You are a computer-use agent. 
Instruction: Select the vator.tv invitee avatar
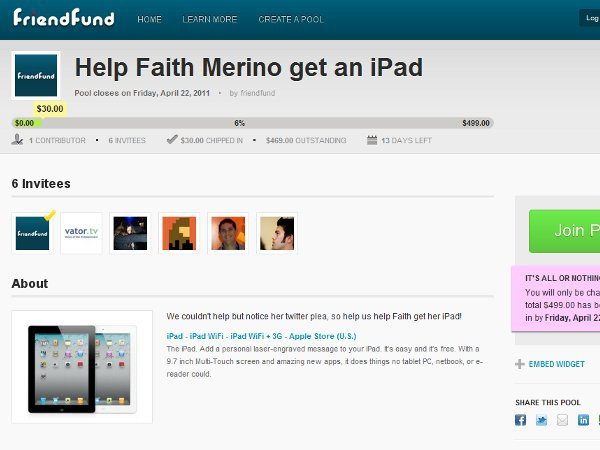[82, 233]
